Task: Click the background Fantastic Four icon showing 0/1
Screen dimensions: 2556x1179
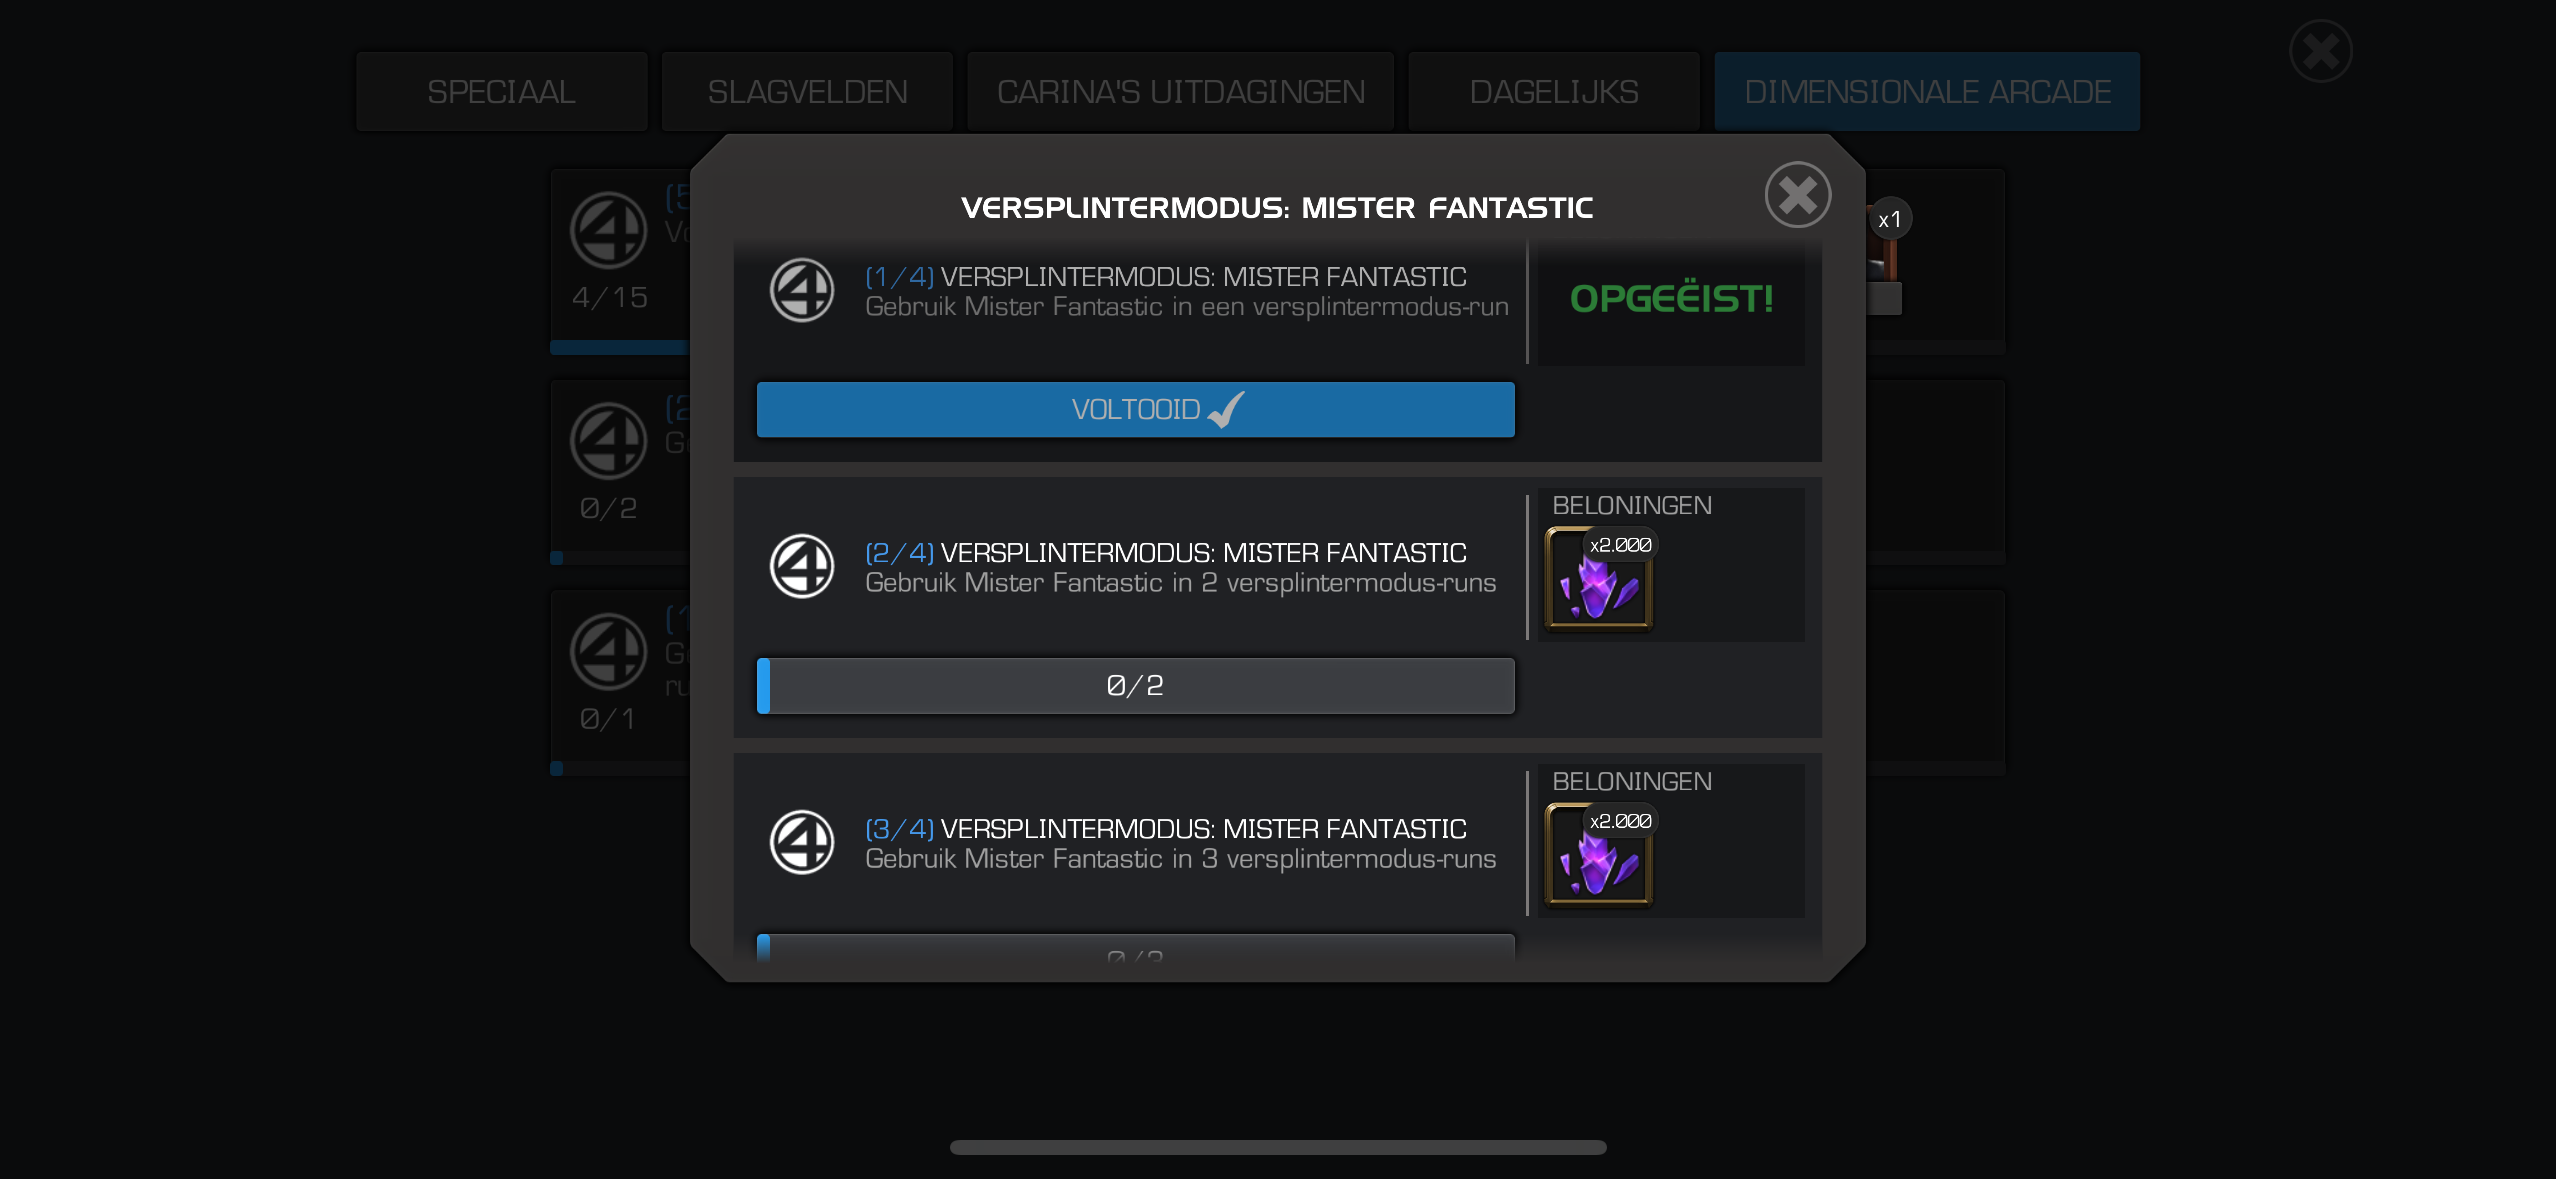Action: coord(608,652)
